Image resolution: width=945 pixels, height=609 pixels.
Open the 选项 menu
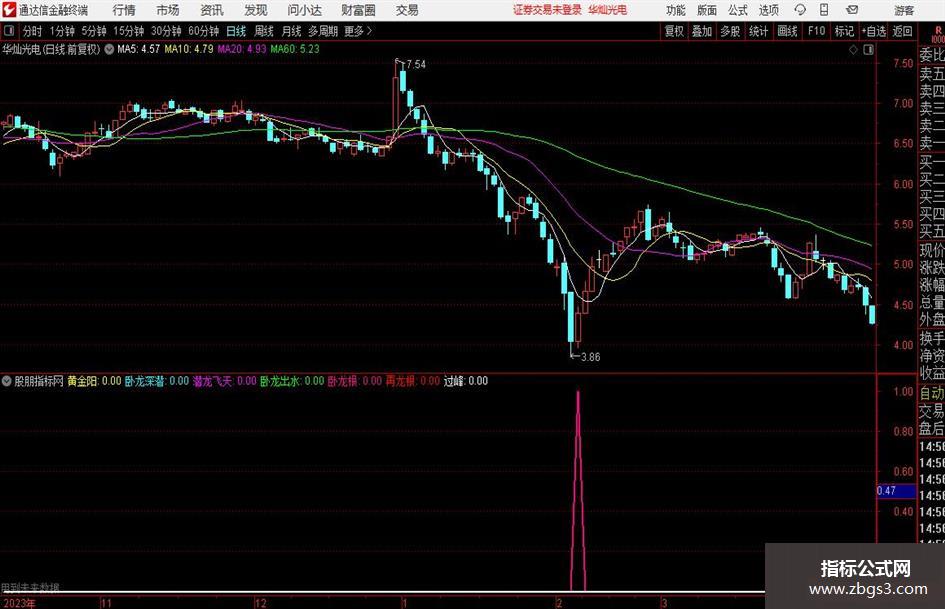(x=768, y=10)
